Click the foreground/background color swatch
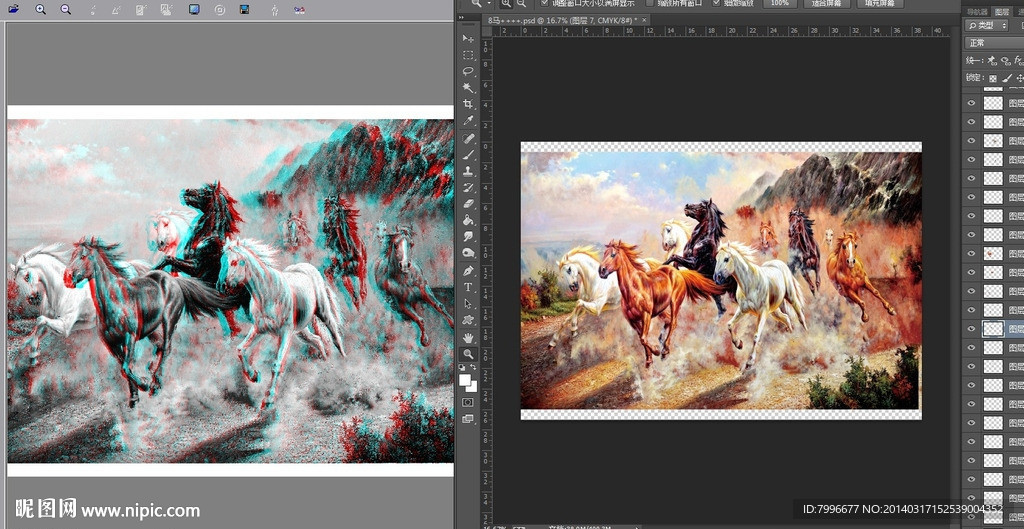 click(467, 381)
